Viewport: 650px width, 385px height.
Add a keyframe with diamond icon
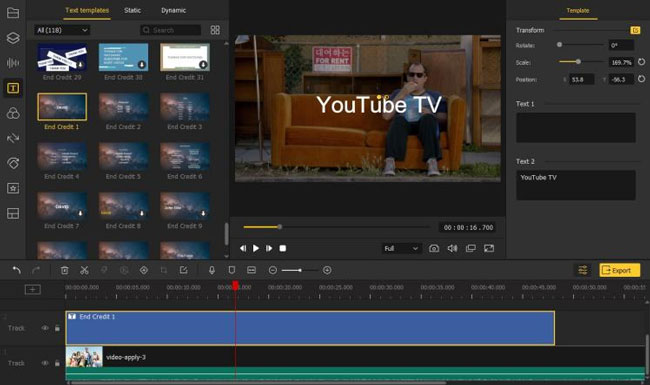point(144,270)
